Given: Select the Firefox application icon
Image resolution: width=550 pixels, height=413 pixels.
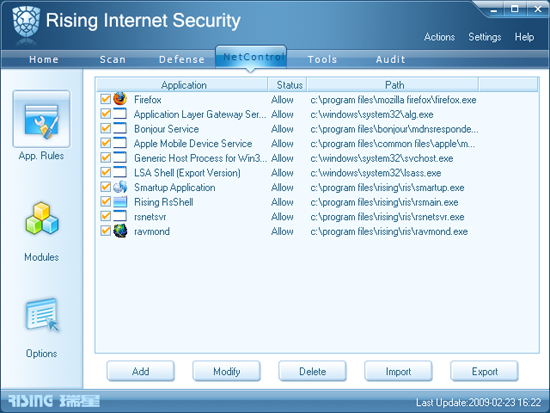Looking at the screenshot, I should [120, 99].
